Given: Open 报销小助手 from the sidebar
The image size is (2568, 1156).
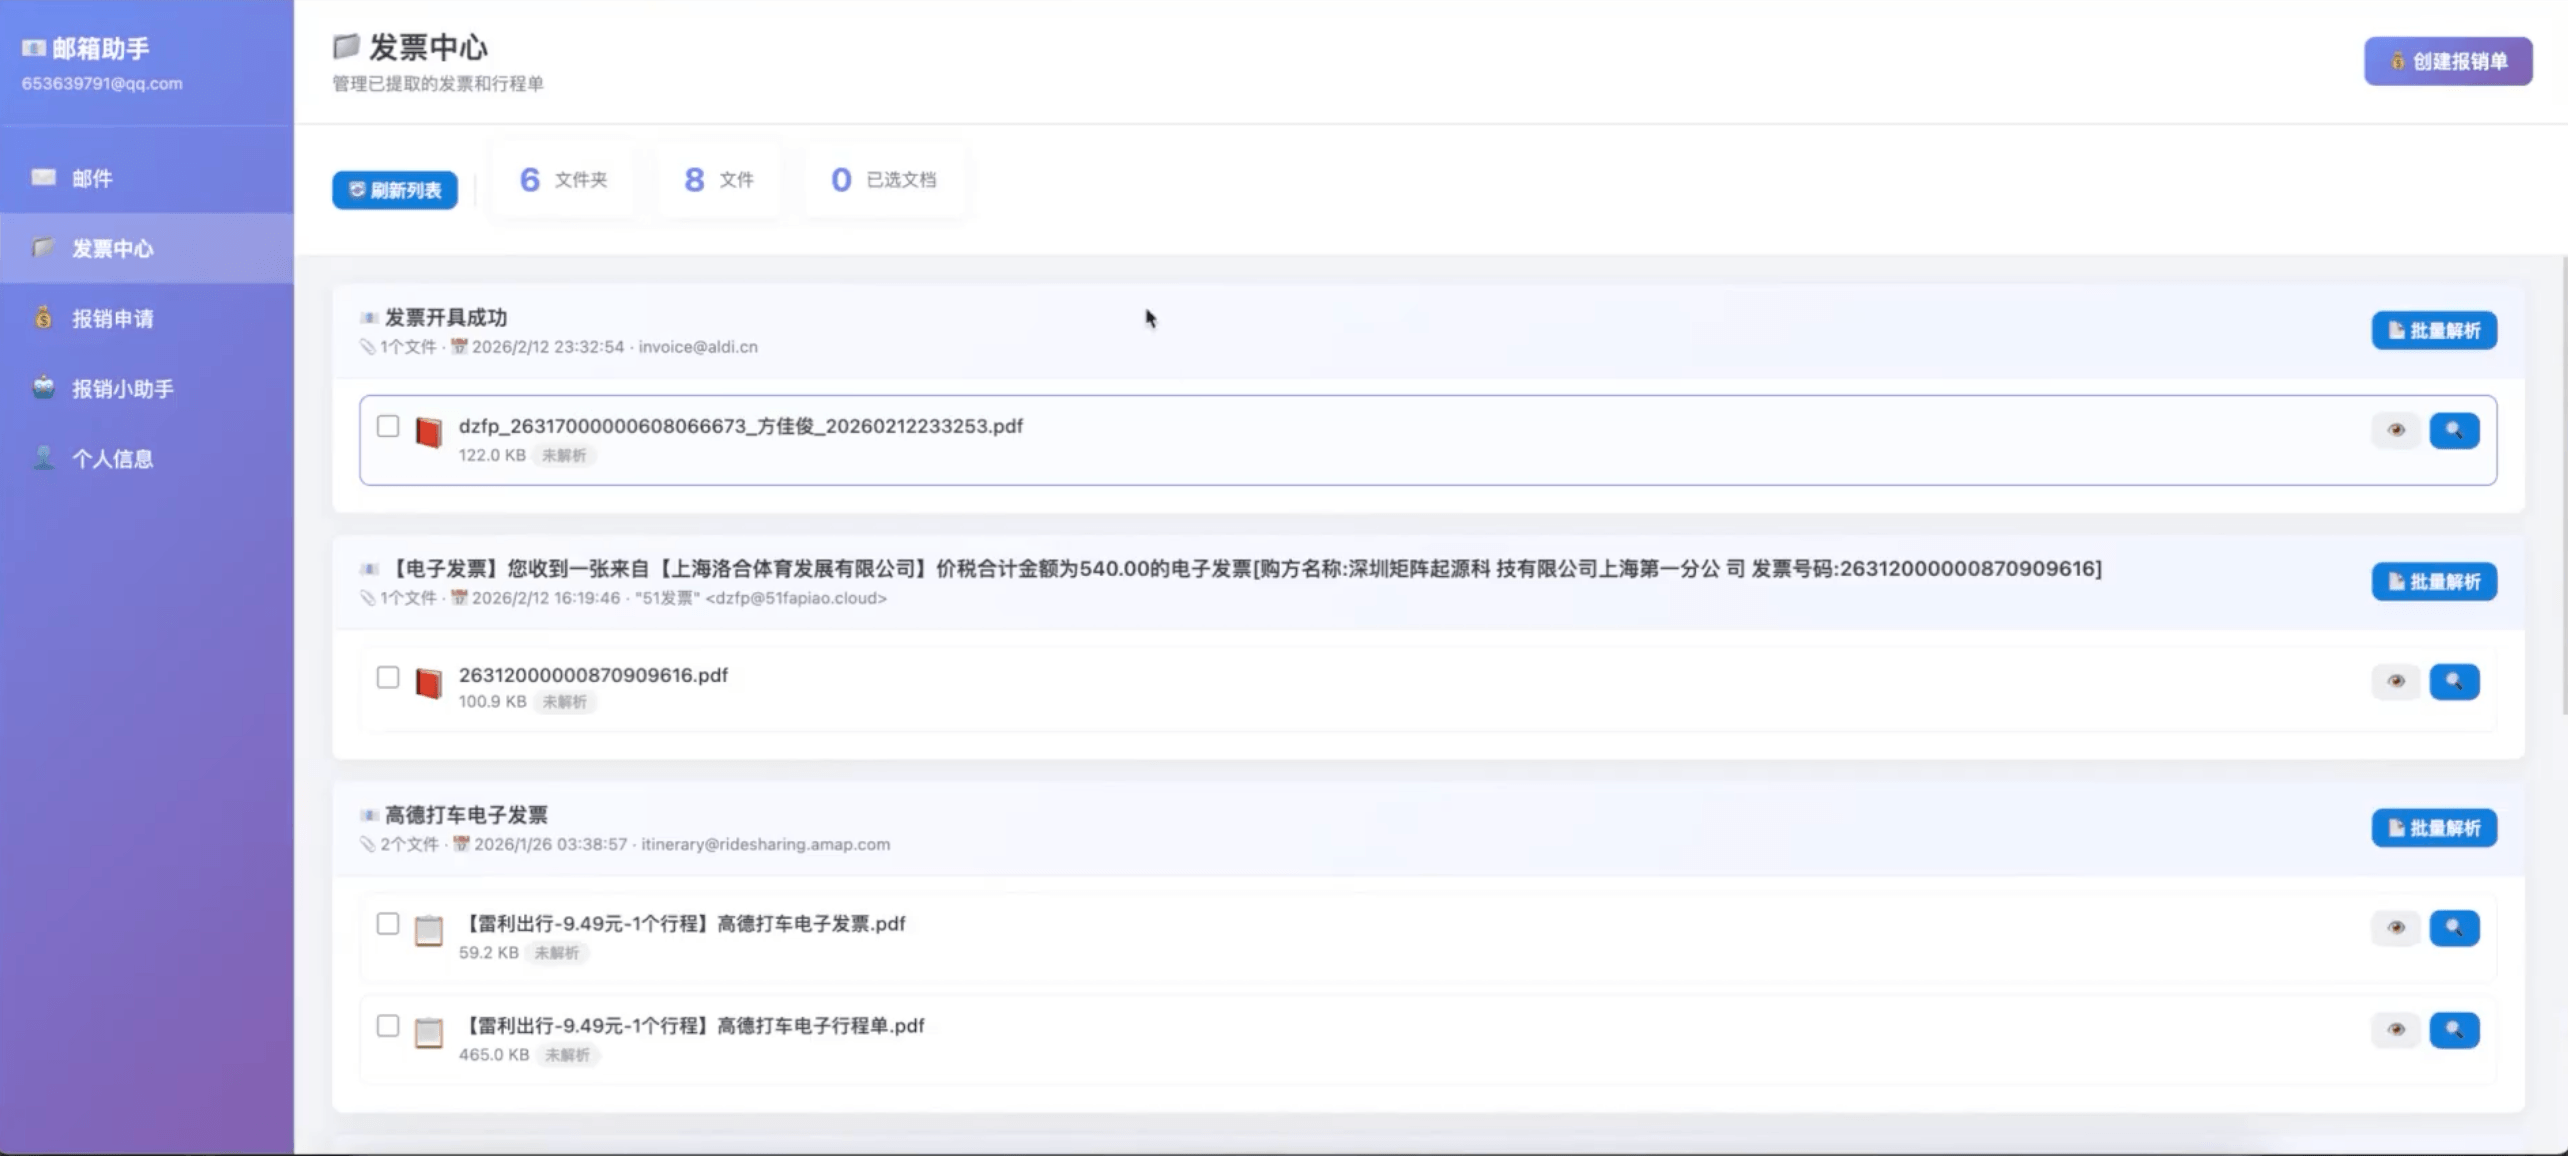Looking at the screenshot, I should pos(147,388).
